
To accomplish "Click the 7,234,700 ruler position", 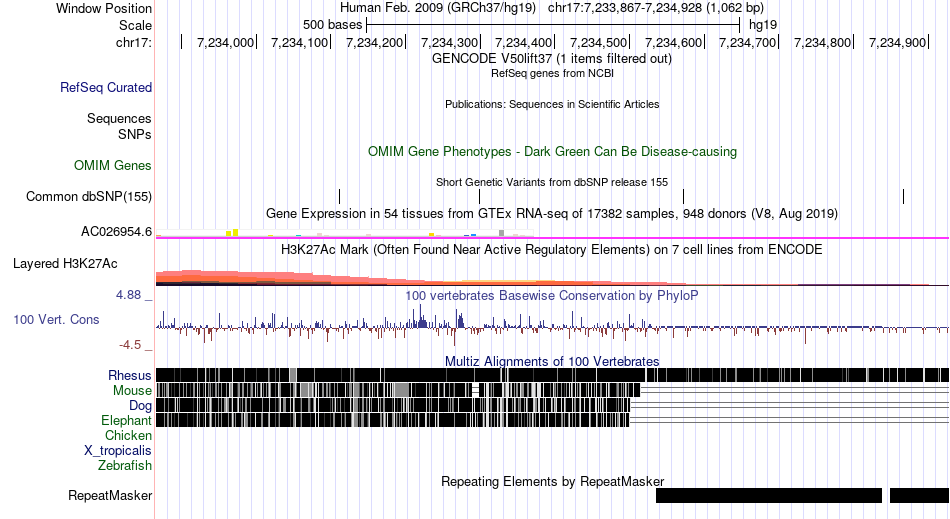I will 748,42.
